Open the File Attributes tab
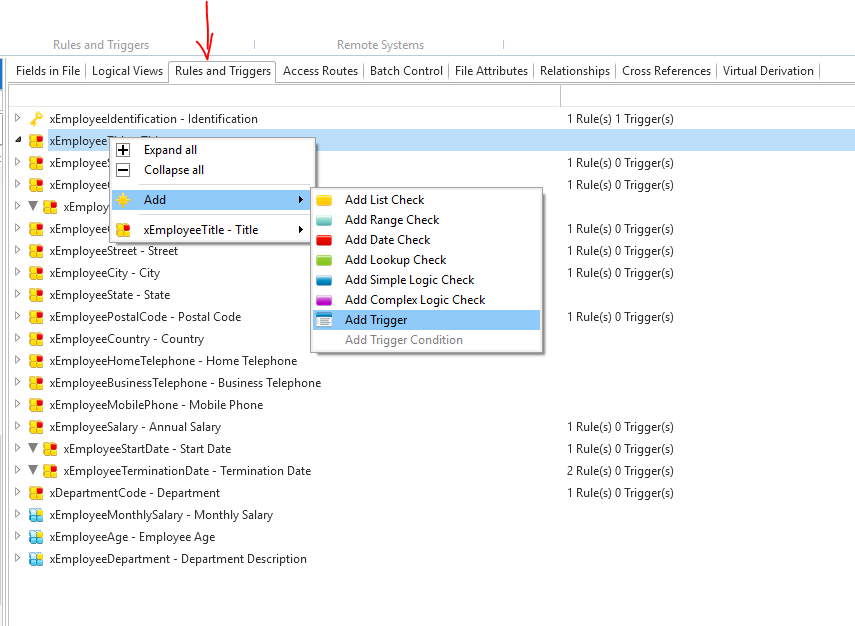This screenshot has height=626, width=855. [x=491, y=71]
